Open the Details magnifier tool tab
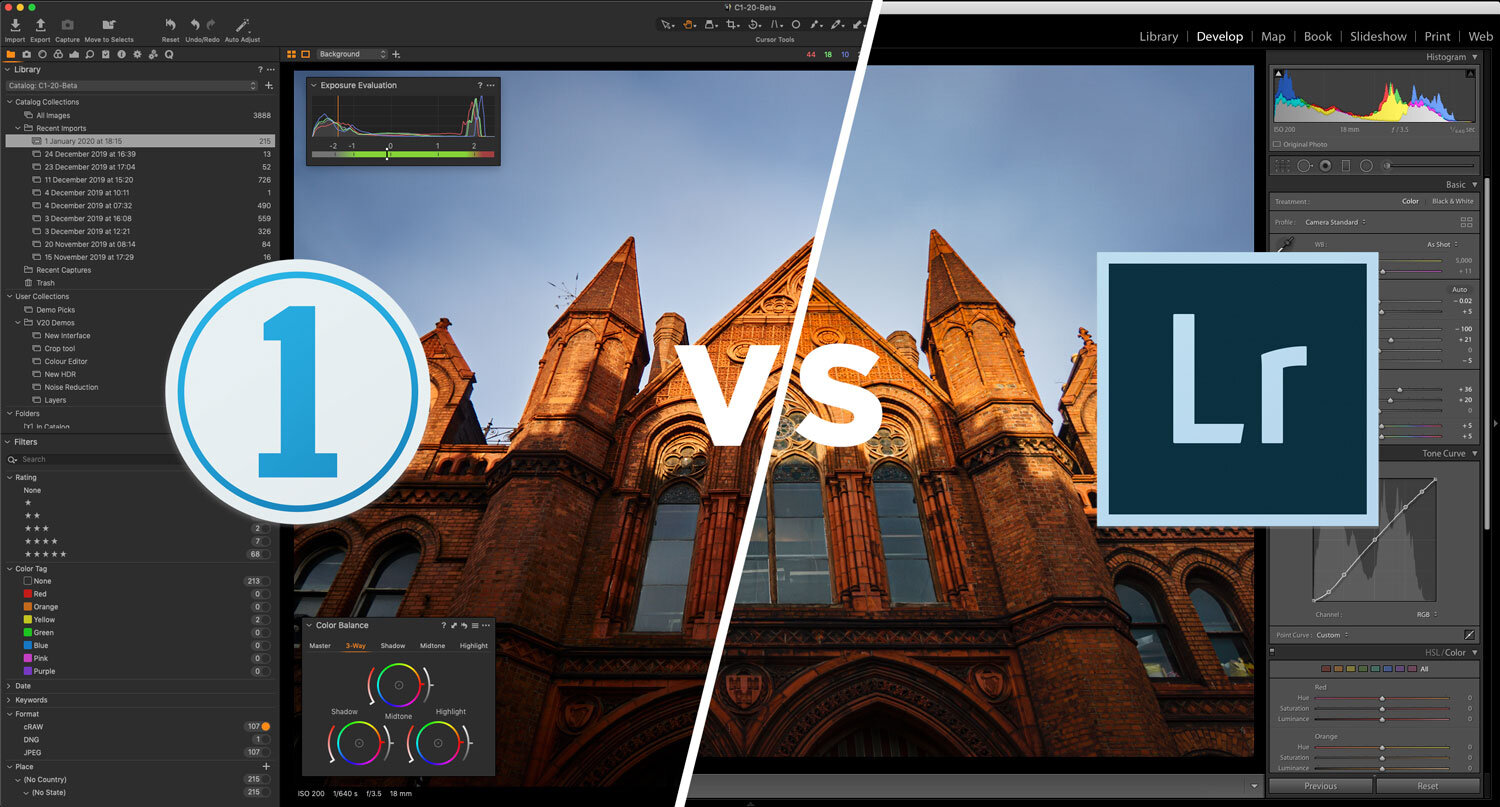The width and height of the screenshot is (1500, 807). point(90,54)
